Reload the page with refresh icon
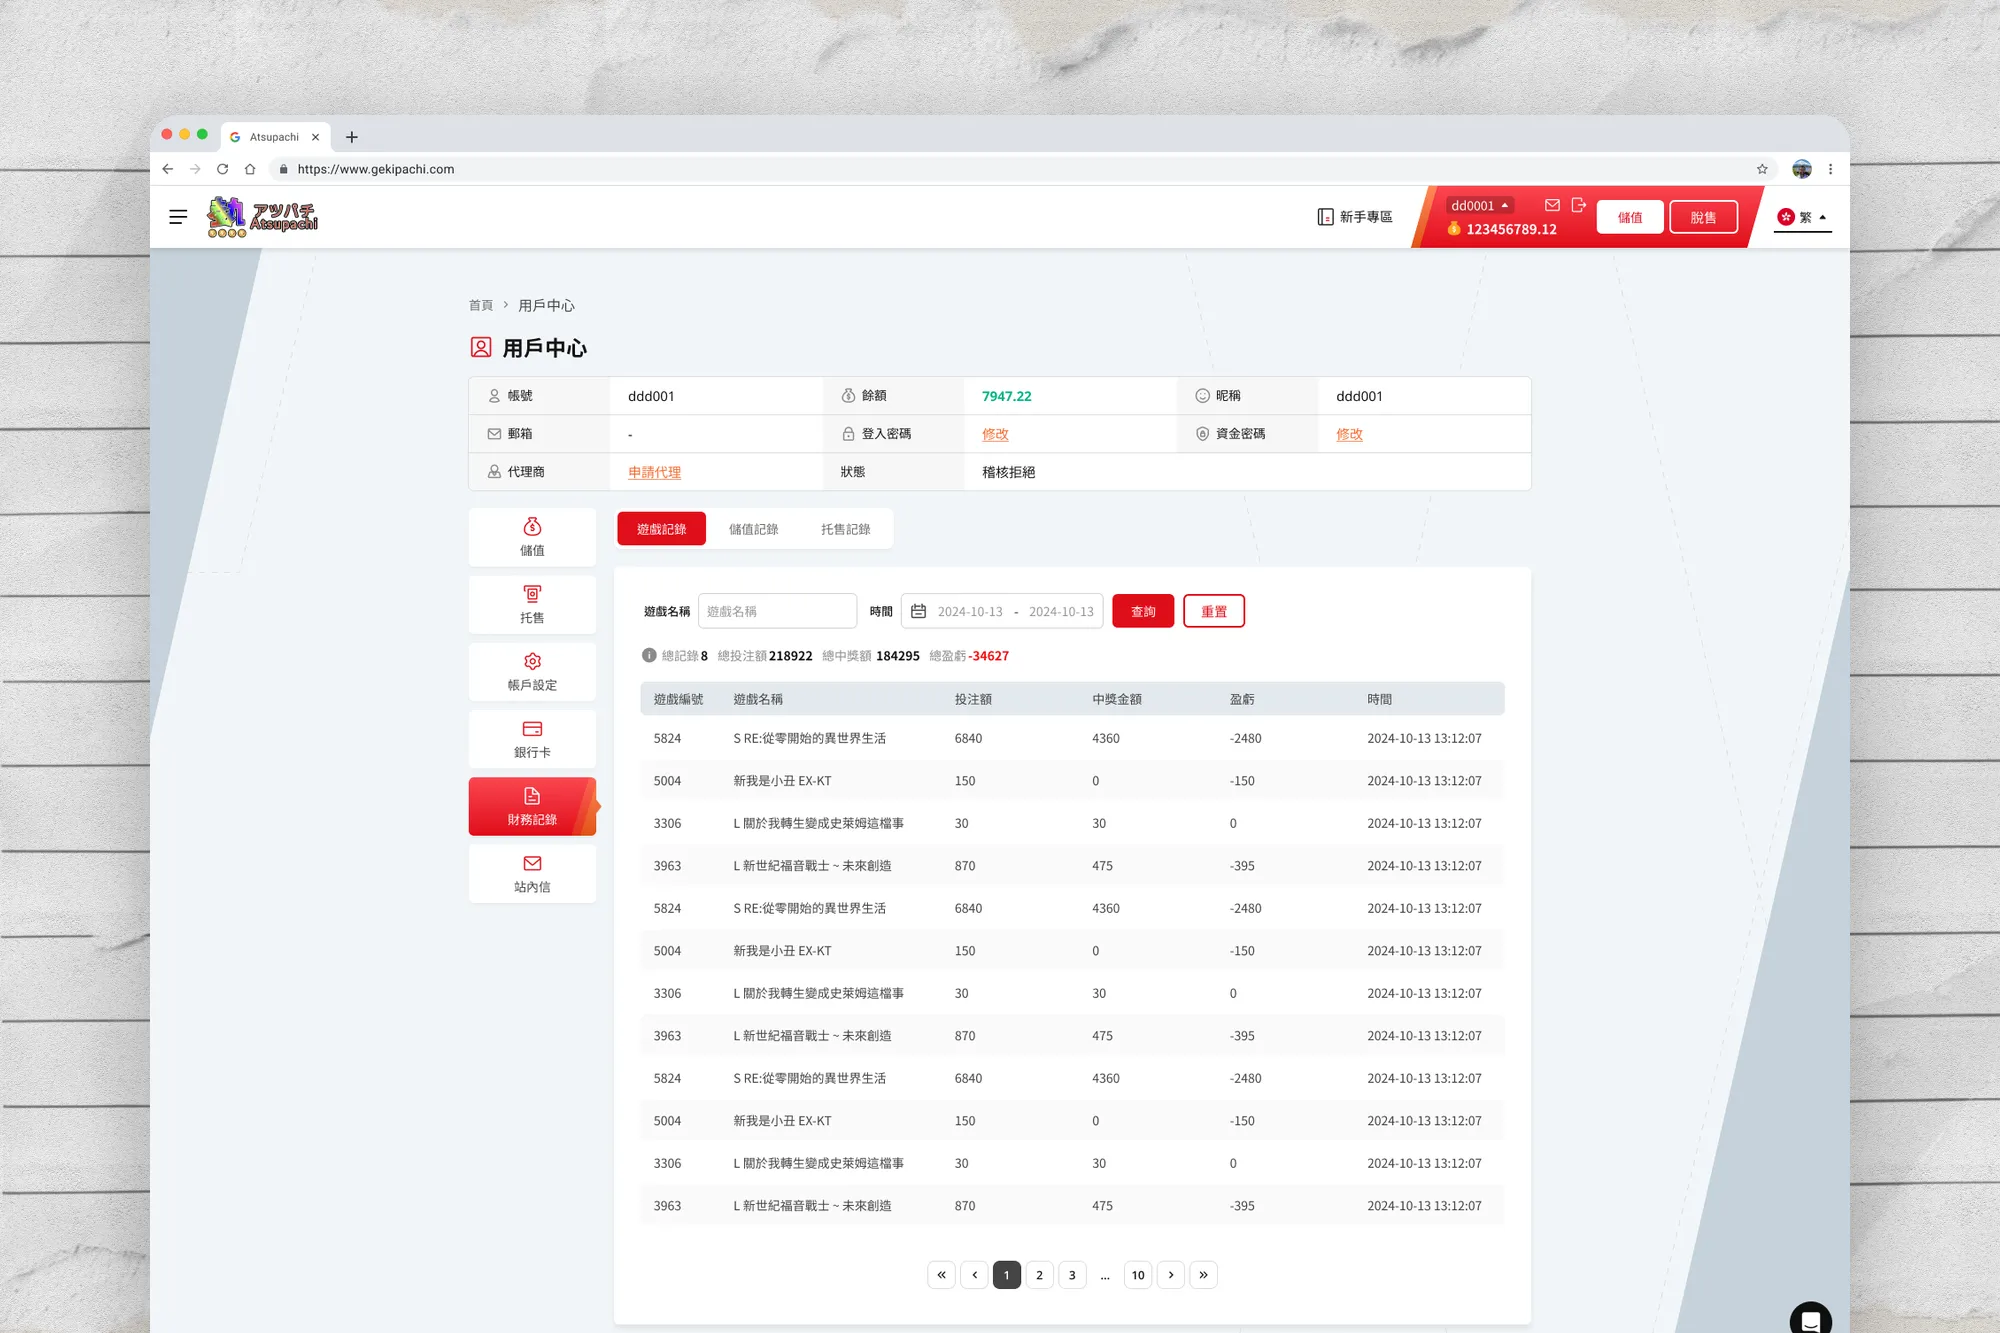This screenshot has width=2000, height=1333. point(223,169)
